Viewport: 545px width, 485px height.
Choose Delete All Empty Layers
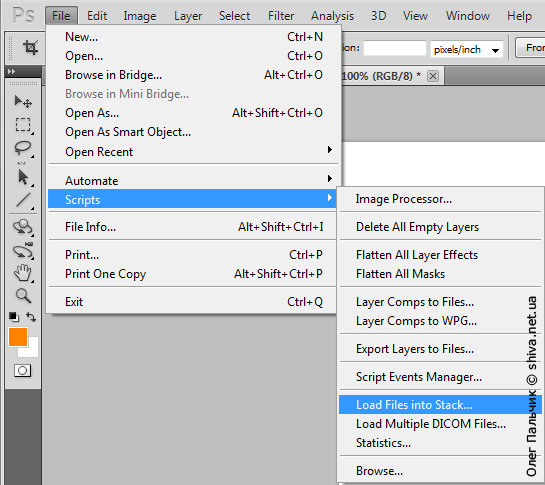440,227
